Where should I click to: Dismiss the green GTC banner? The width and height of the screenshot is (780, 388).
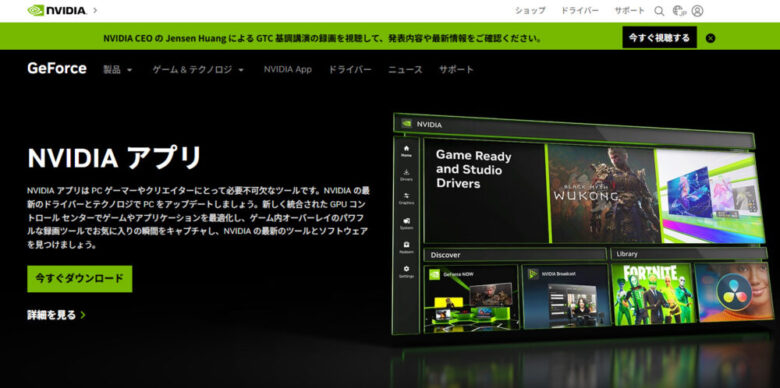tap(710, 38)
